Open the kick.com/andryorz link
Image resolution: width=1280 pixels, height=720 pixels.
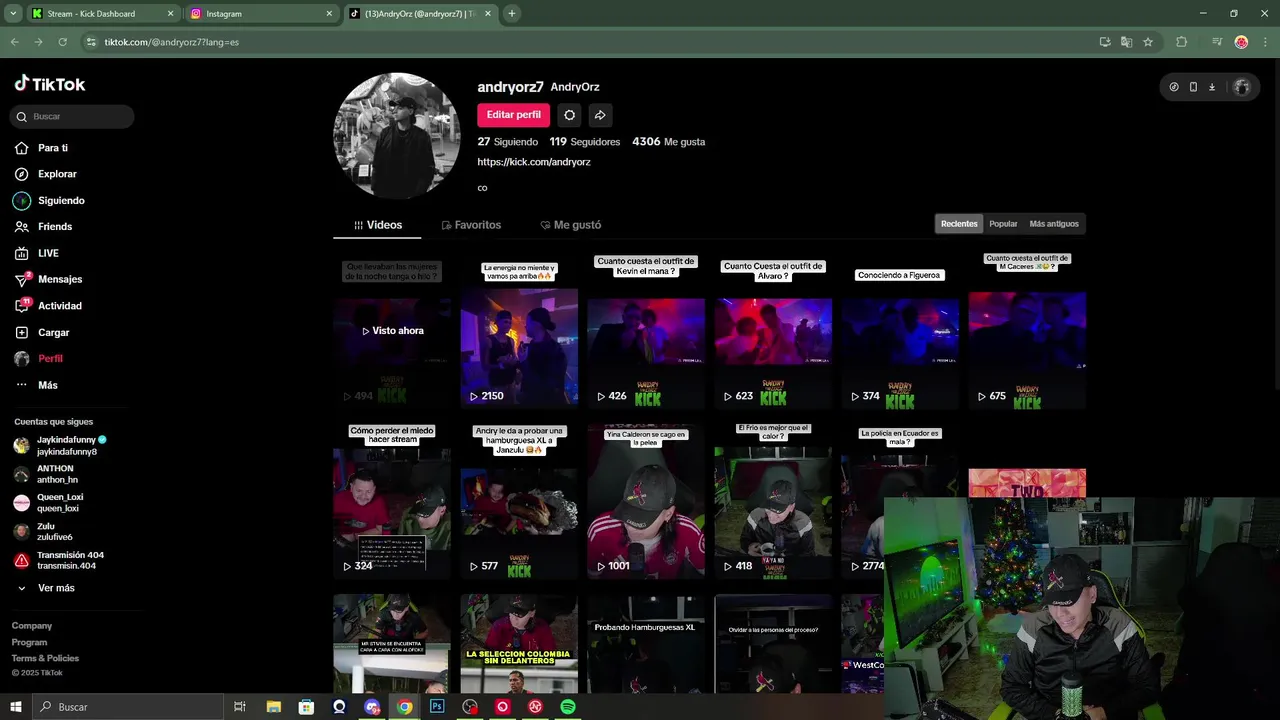click(534, 162)
